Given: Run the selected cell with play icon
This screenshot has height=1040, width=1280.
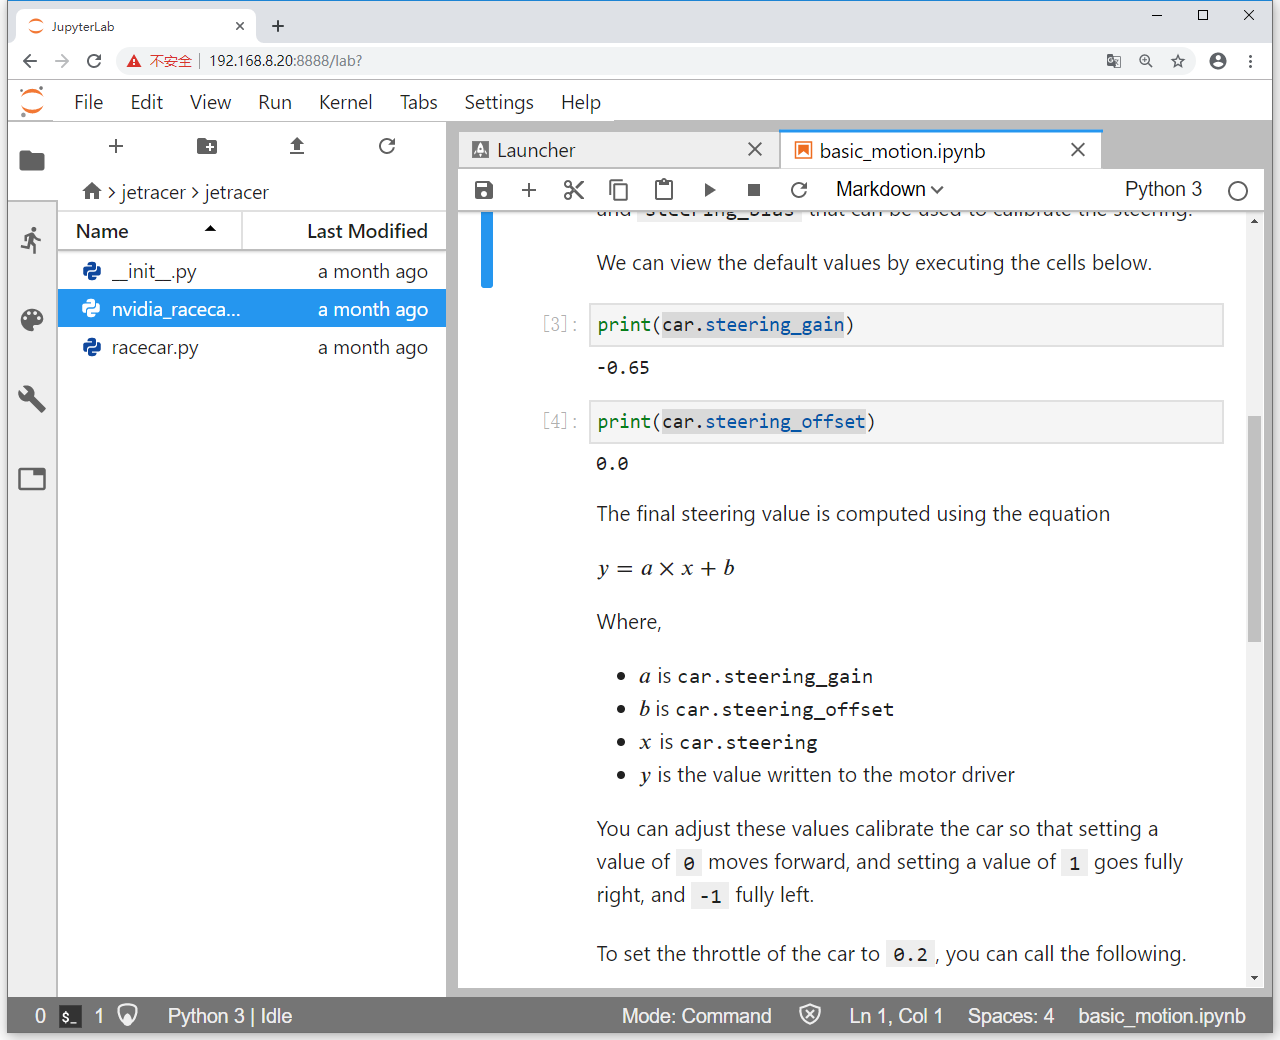Looking at the screenshot, I should click(x=710, y=190).
